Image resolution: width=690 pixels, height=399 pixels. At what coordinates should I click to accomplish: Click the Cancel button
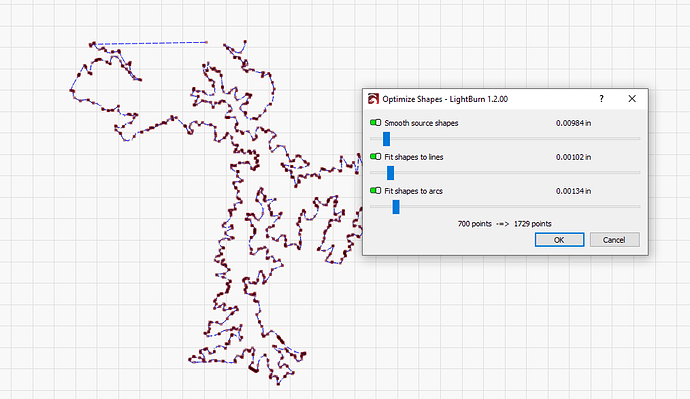coord(614,240)
